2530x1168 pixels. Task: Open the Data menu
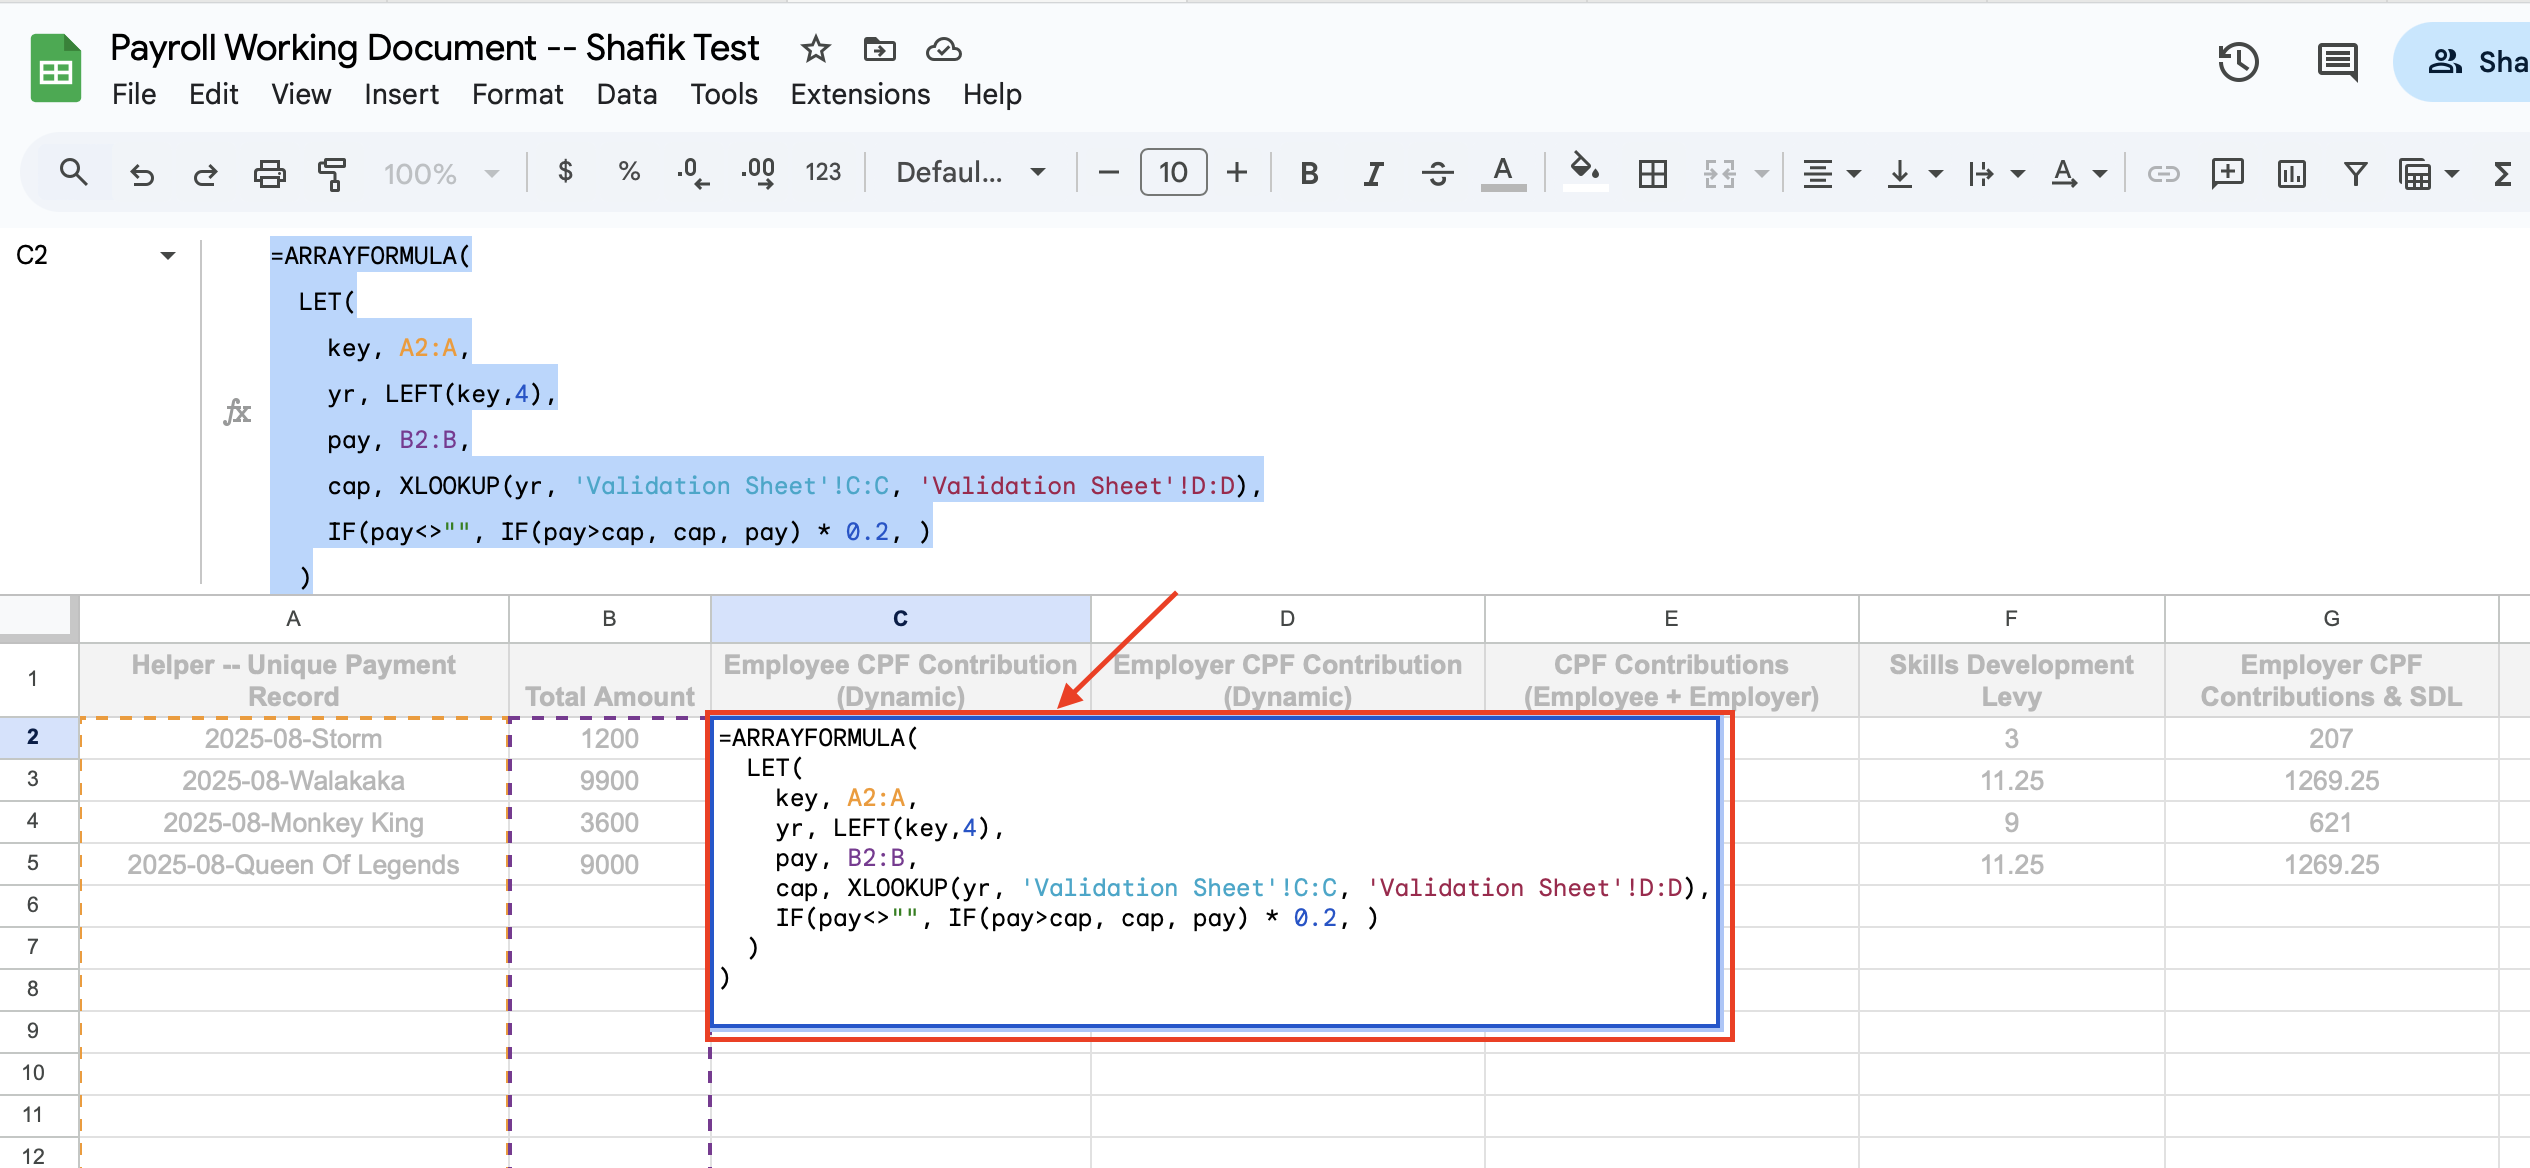627,94
